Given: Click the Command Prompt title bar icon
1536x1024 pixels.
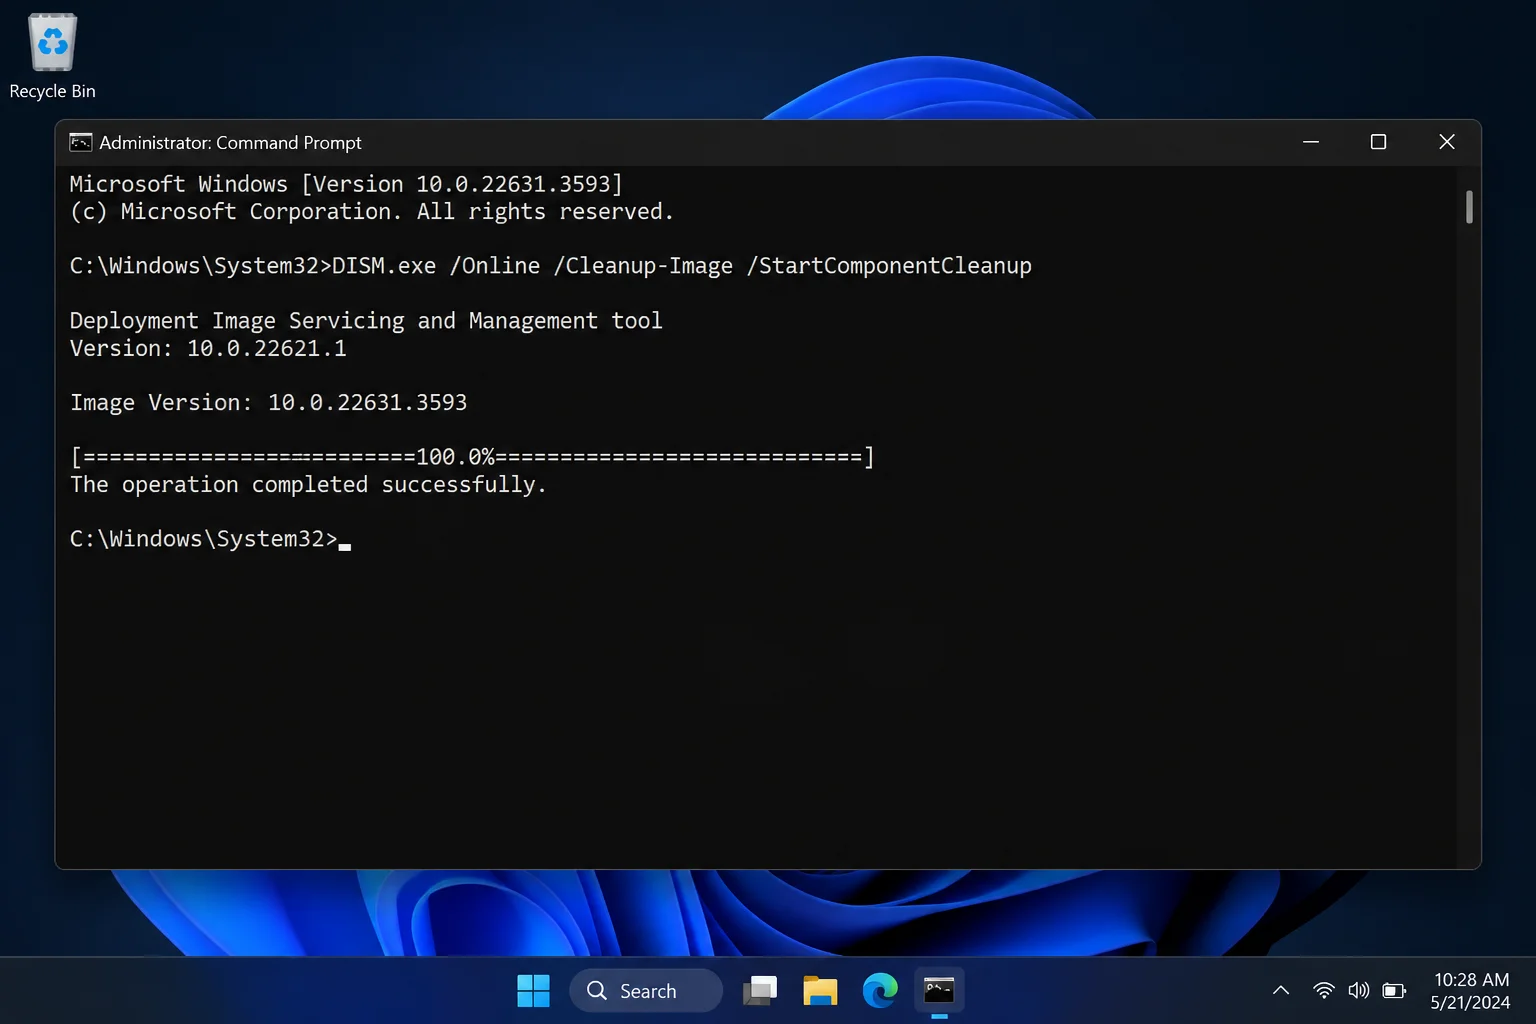Looking at the screenshot, I should click(81, 143).
